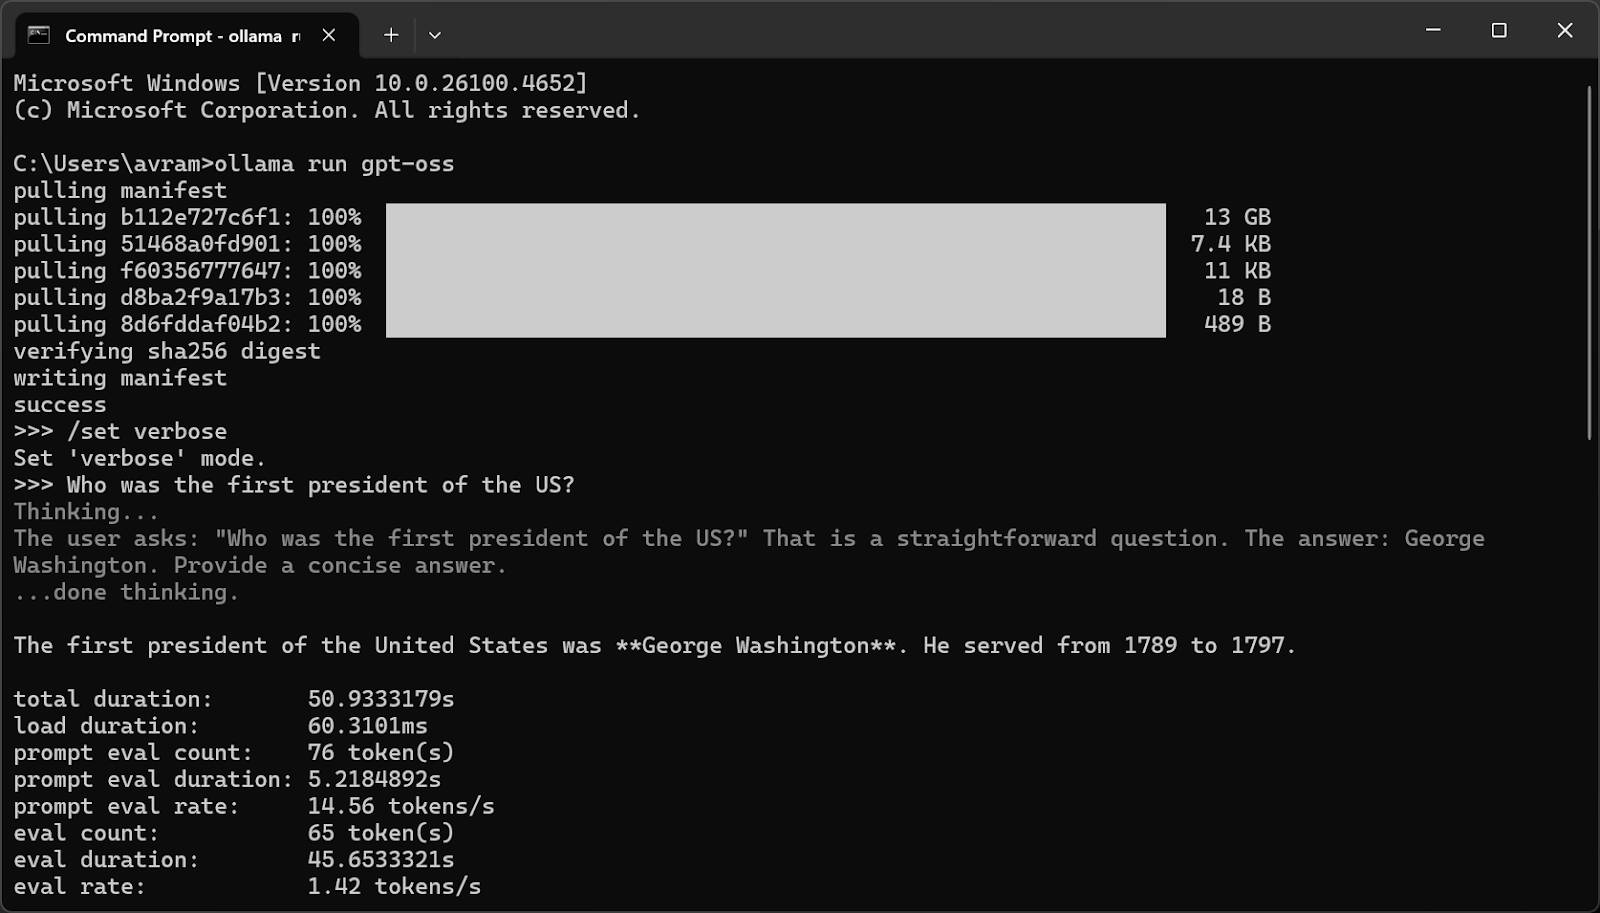1600x913 pixels.
Task: Click the 'Who was the first president' prompt
Action: [x=320, y=485]
